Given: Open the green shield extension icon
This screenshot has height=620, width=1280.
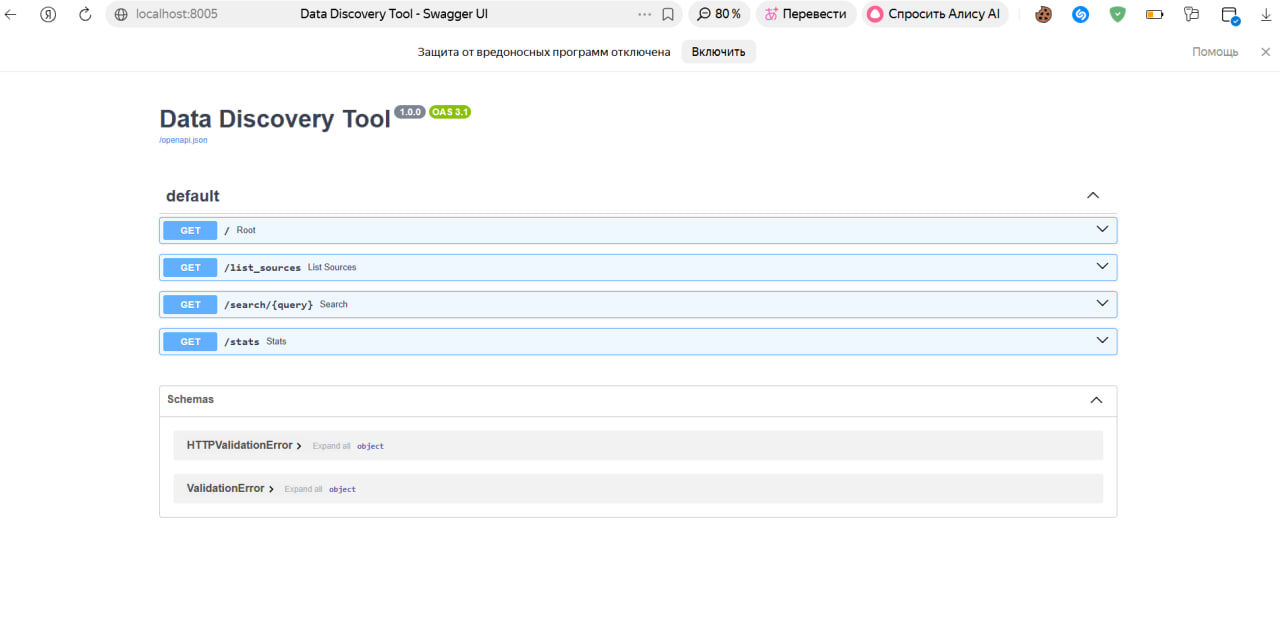Looking at the screenshot, I should coord(1117,15).
